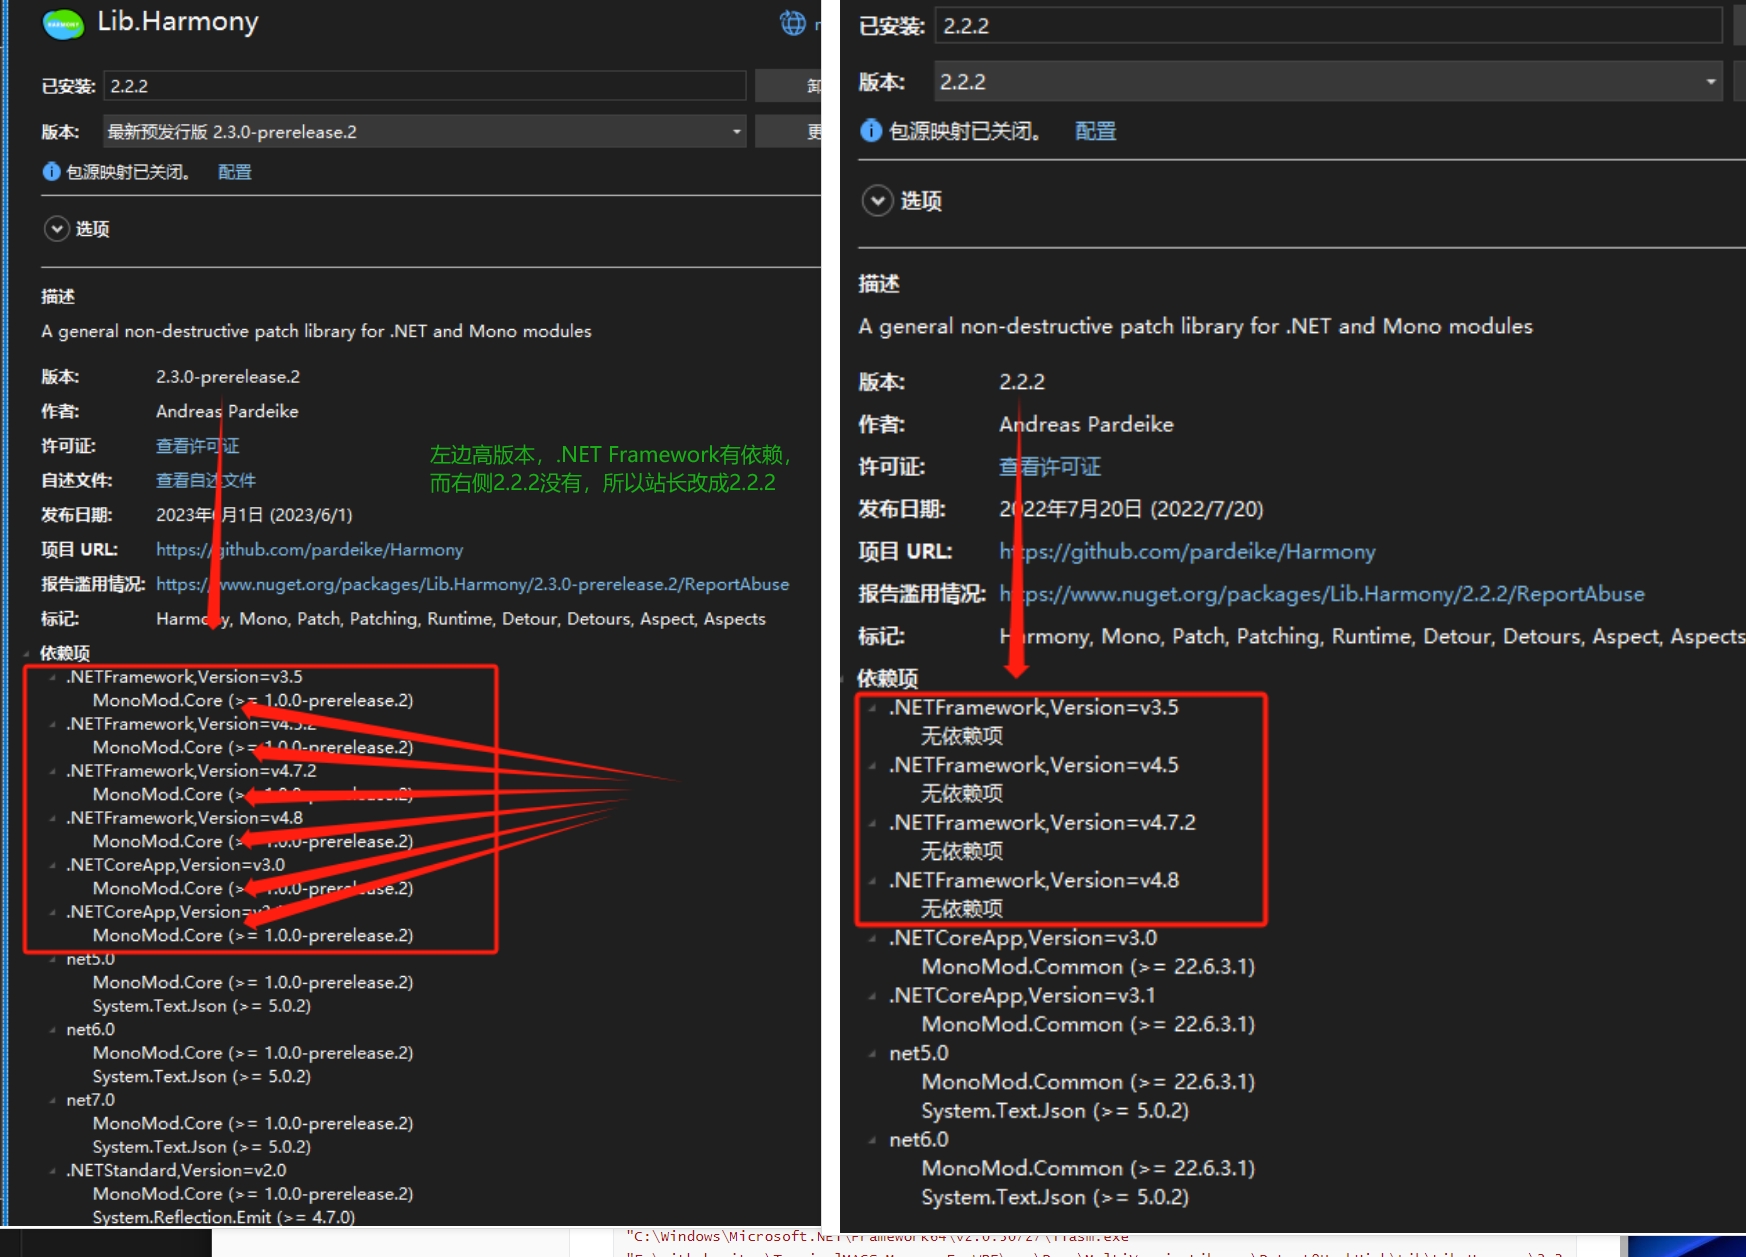Viewport: 1746px width, 1257px height.
Task: Select System.Text.Json under right net5.0
Action: [x=1055, y=1111]
